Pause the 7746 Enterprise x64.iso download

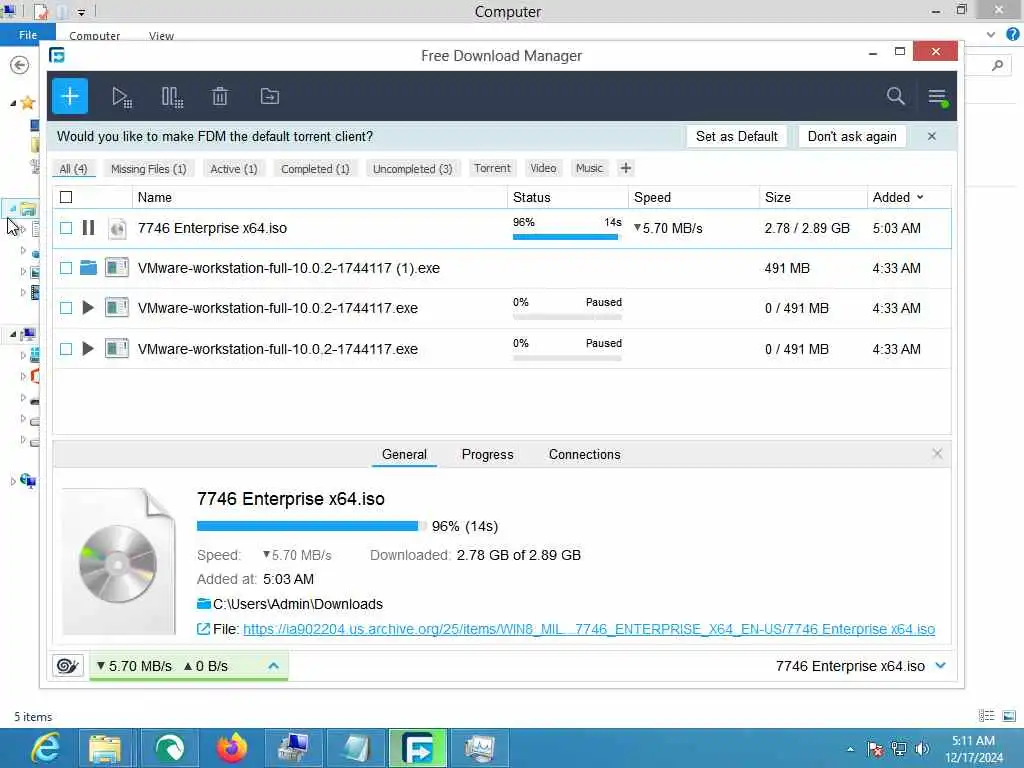coord(88,228)
